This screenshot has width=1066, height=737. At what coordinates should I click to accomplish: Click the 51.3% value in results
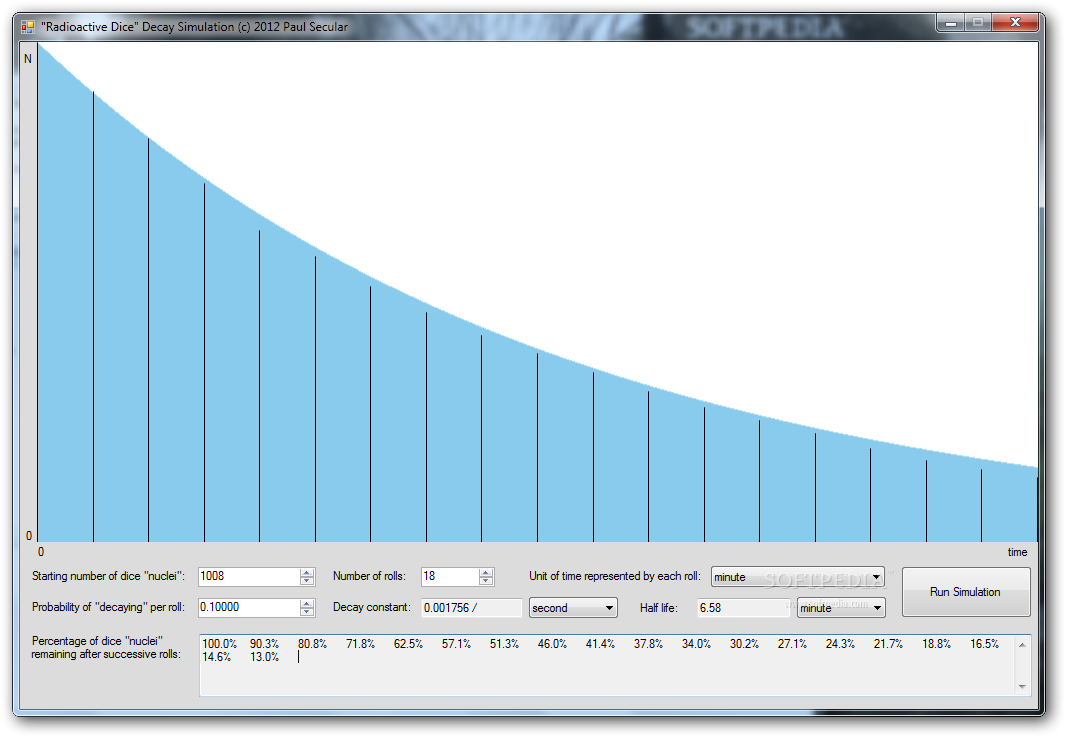(x=504, y=644)
